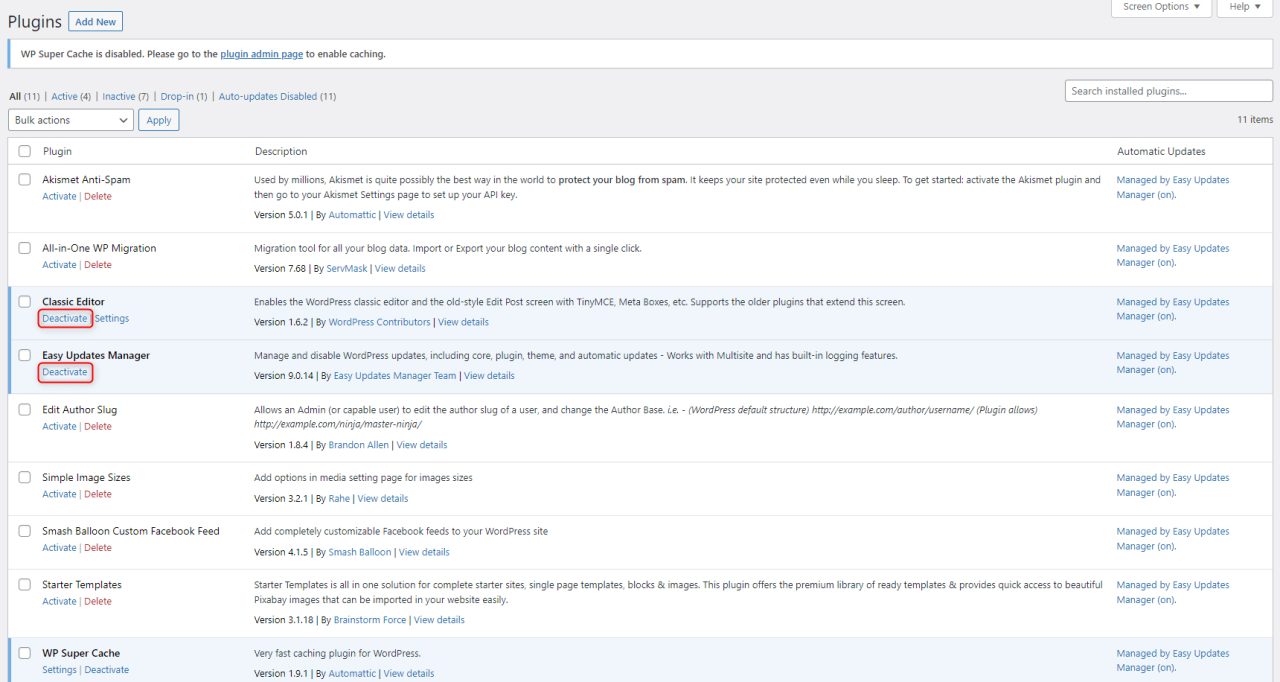Screen dimensions: 1280x682
Task: Open WP Super Cache Settings
Action: click(59, 669)
